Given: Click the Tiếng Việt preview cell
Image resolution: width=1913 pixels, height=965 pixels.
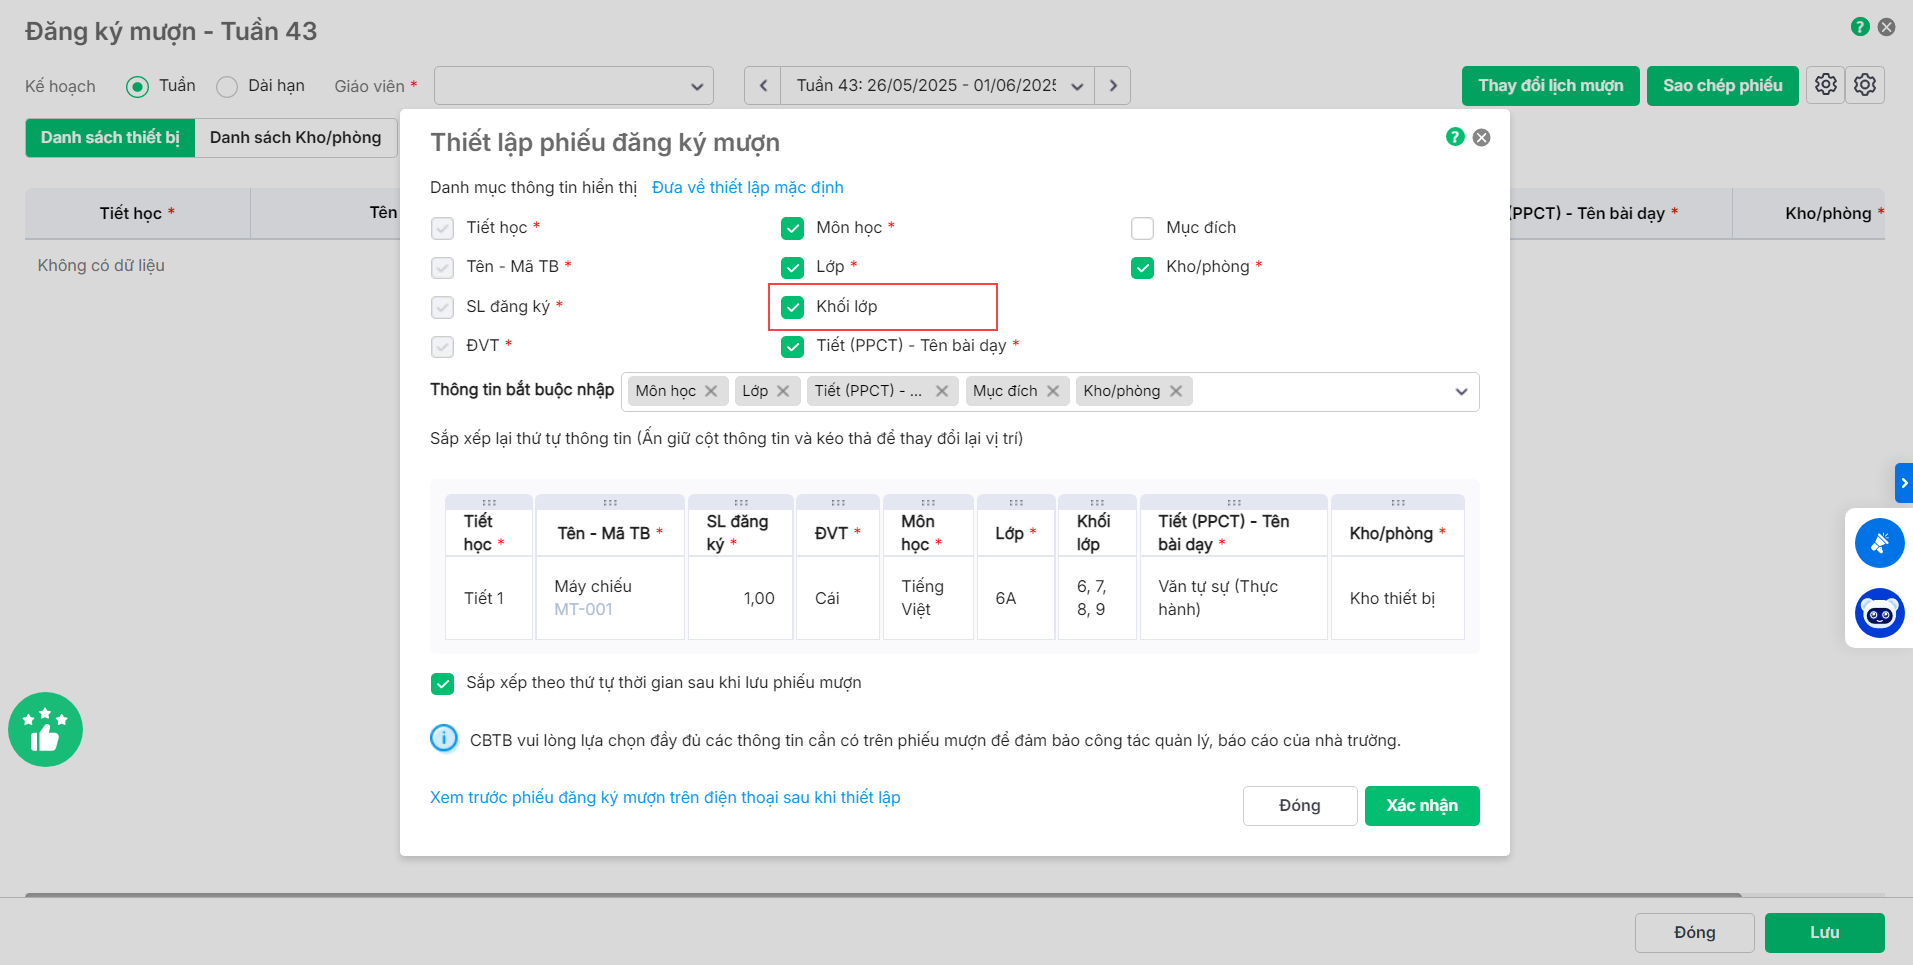Looking at the screenshot, I should 928,598.
